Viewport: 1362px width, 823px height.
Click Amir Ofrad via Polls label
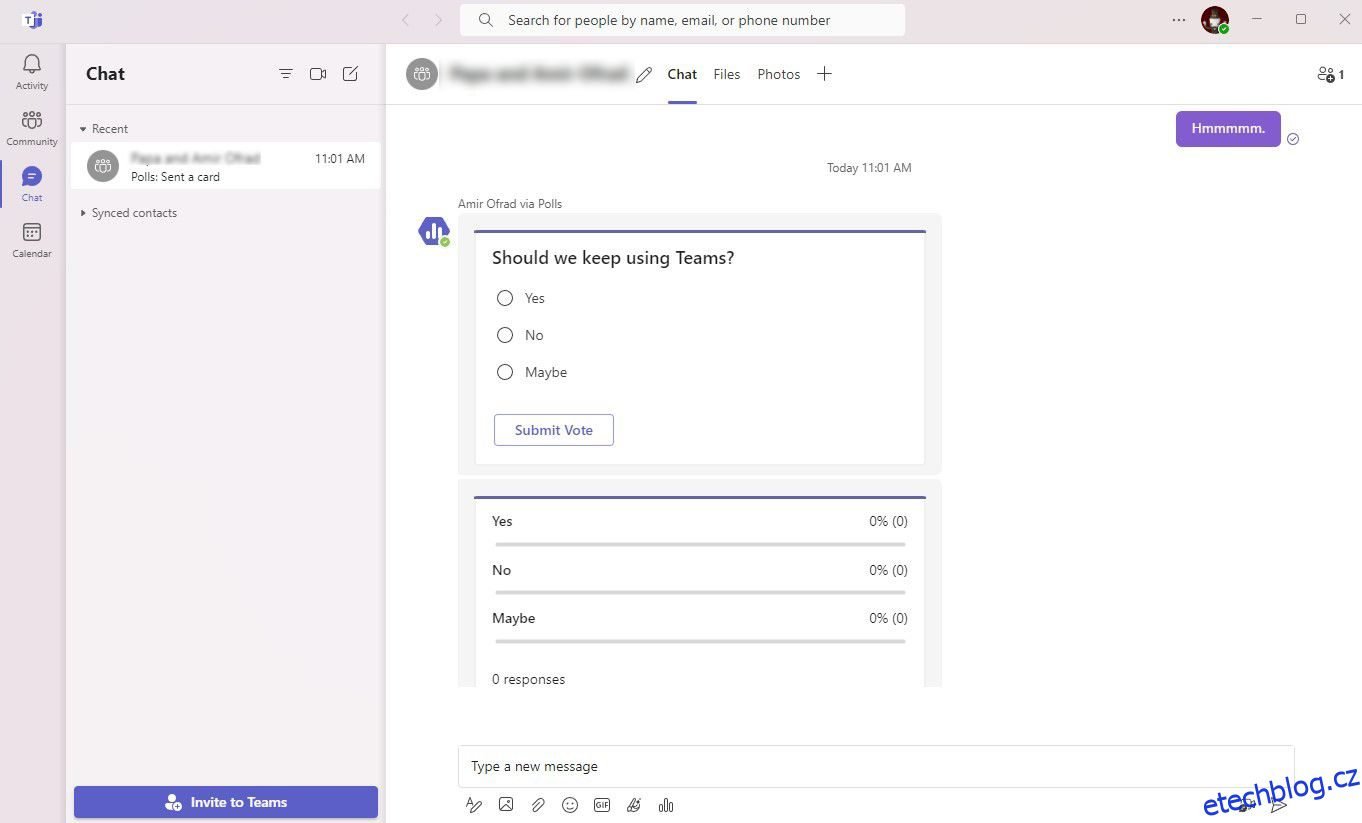(x=510, y=204)
